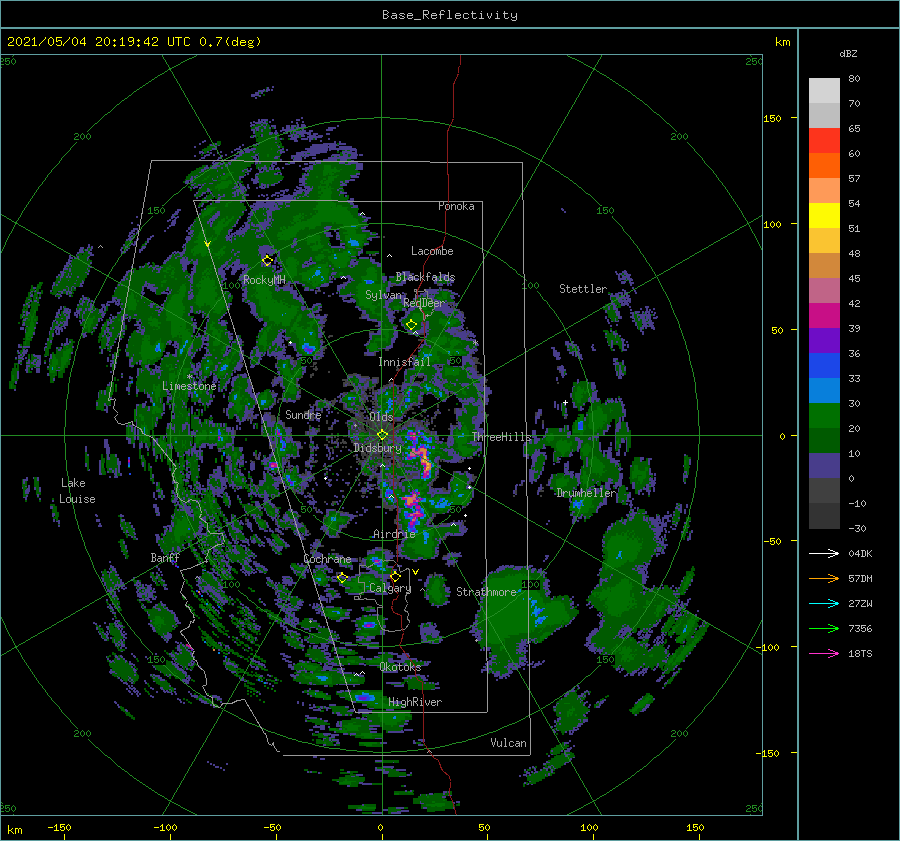Click the 80 dBZ legend value

854,79
